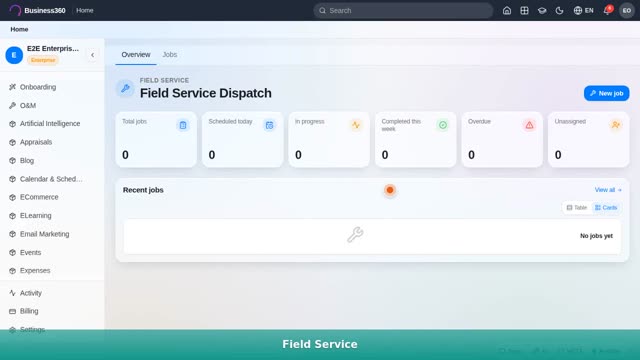Click the Completed this week check icon
Image resolution: width=640 pixels, height=360 pixels.
coord(442,125)
